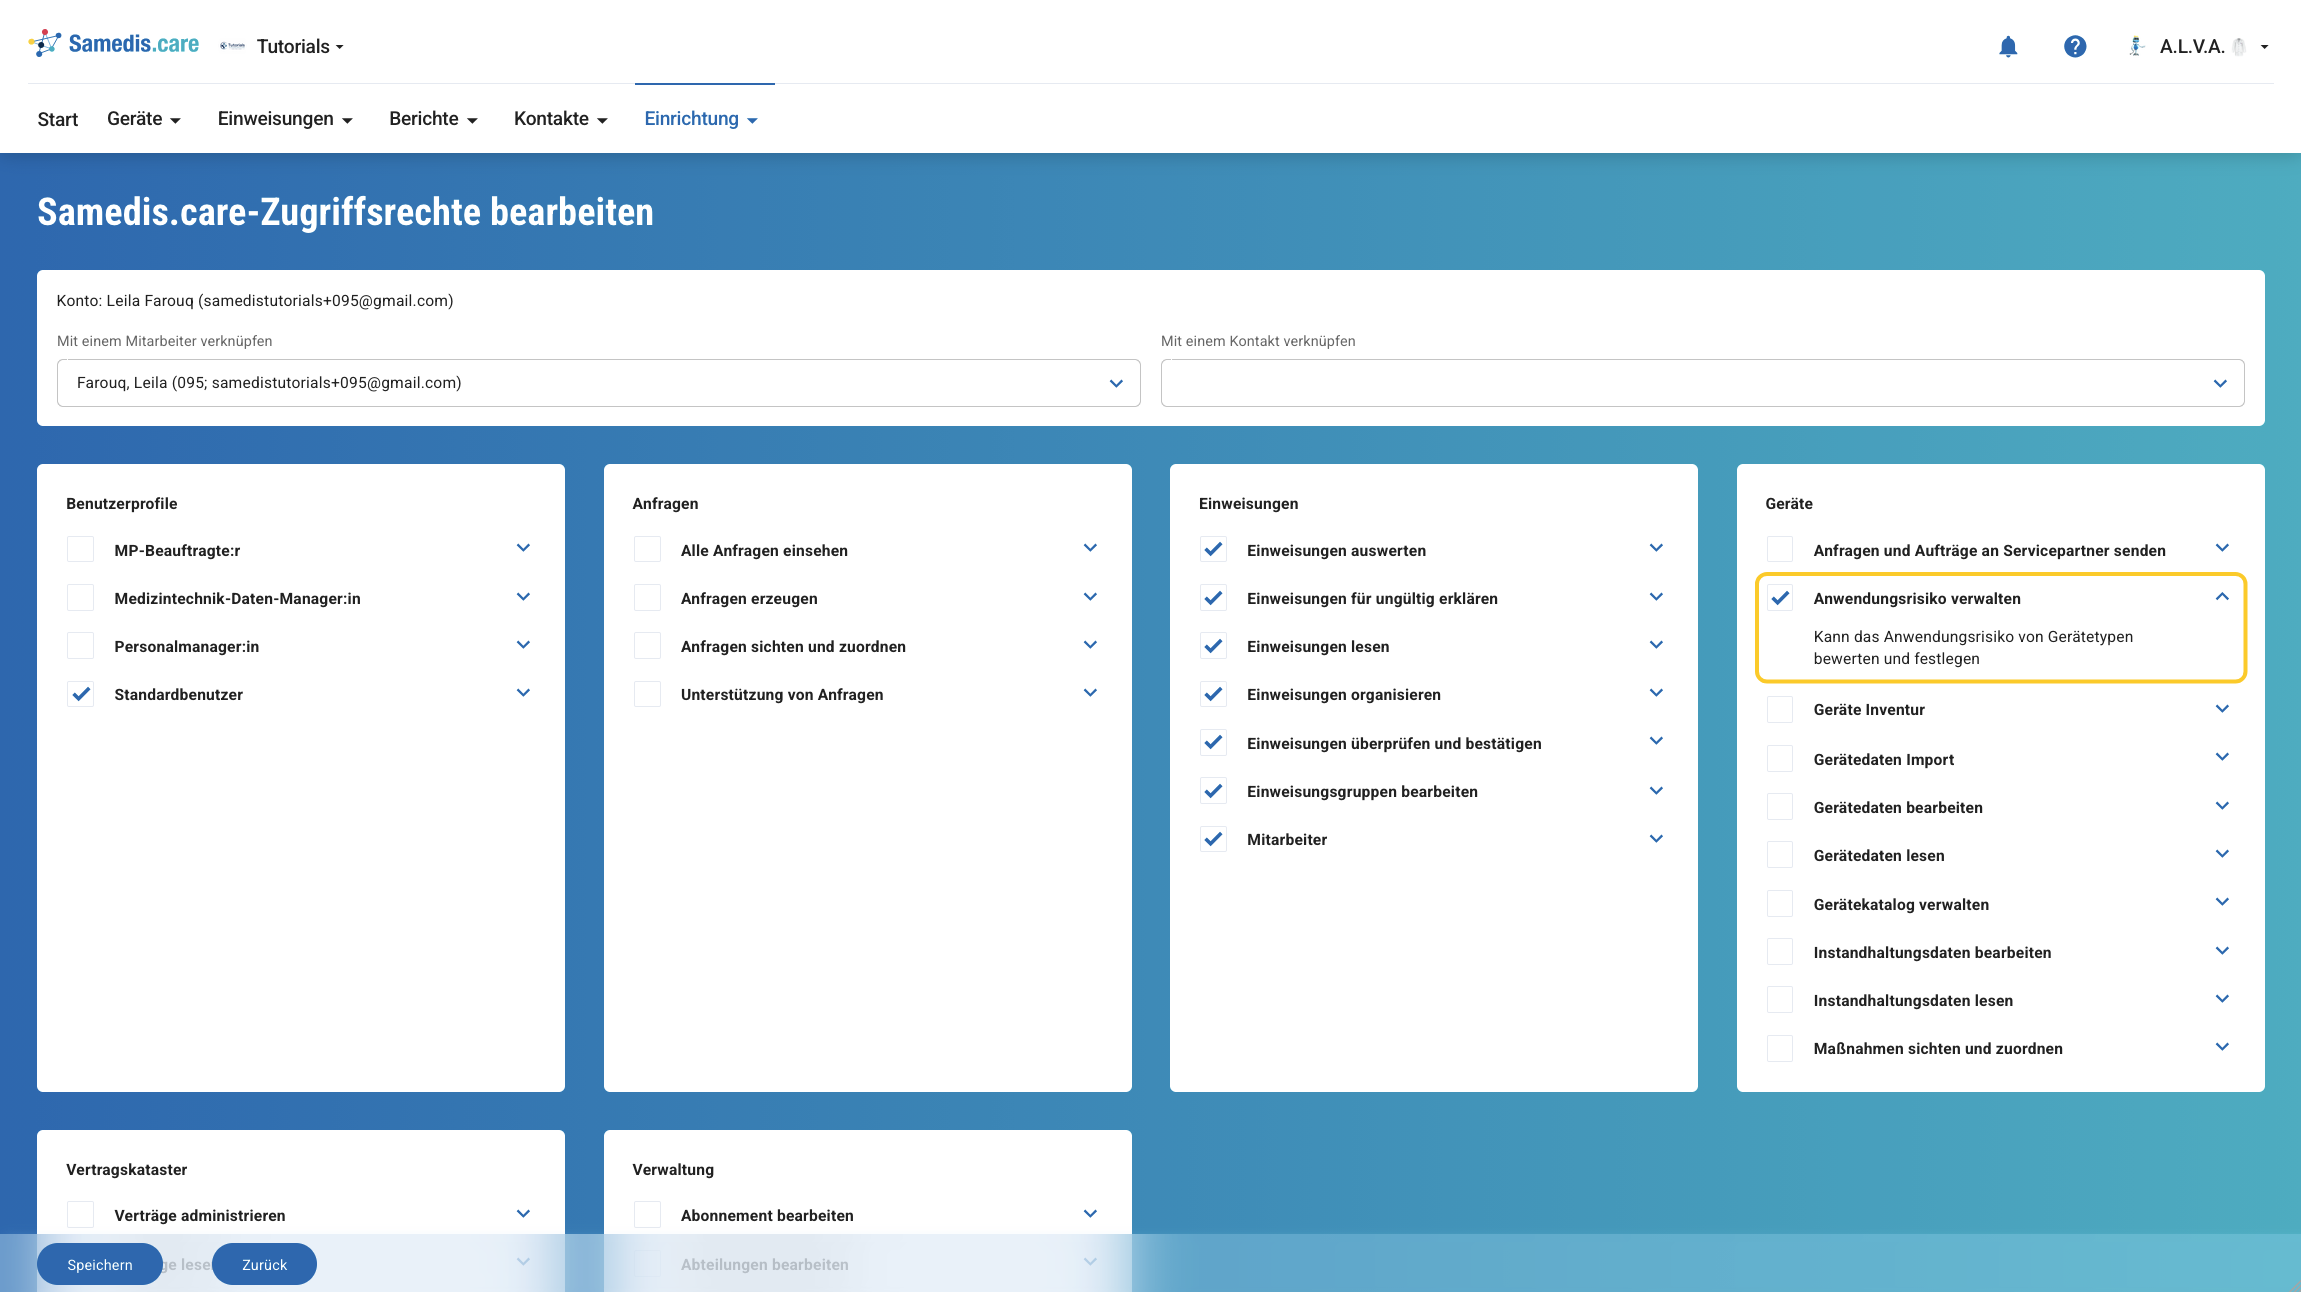Screen dimensions: 2301x1292
Task: Enable the Medizintechnik-Daten-Manager:in checkbox
Action: click(81, 598)
